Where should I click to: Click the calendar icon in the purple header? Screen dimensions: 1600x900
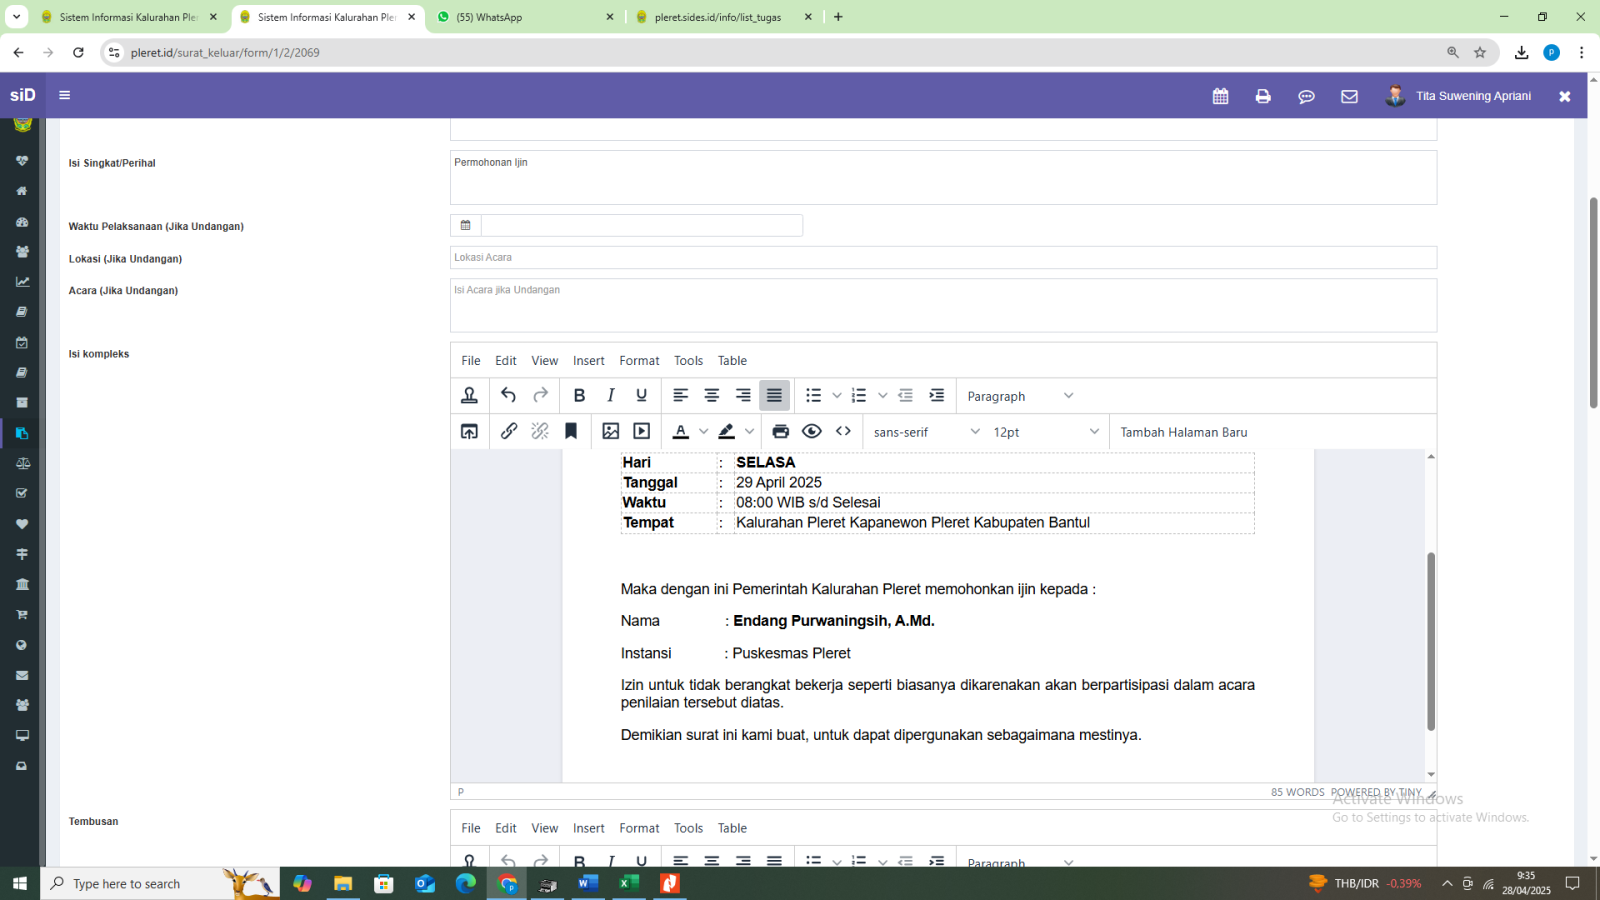click(1220, 96)
